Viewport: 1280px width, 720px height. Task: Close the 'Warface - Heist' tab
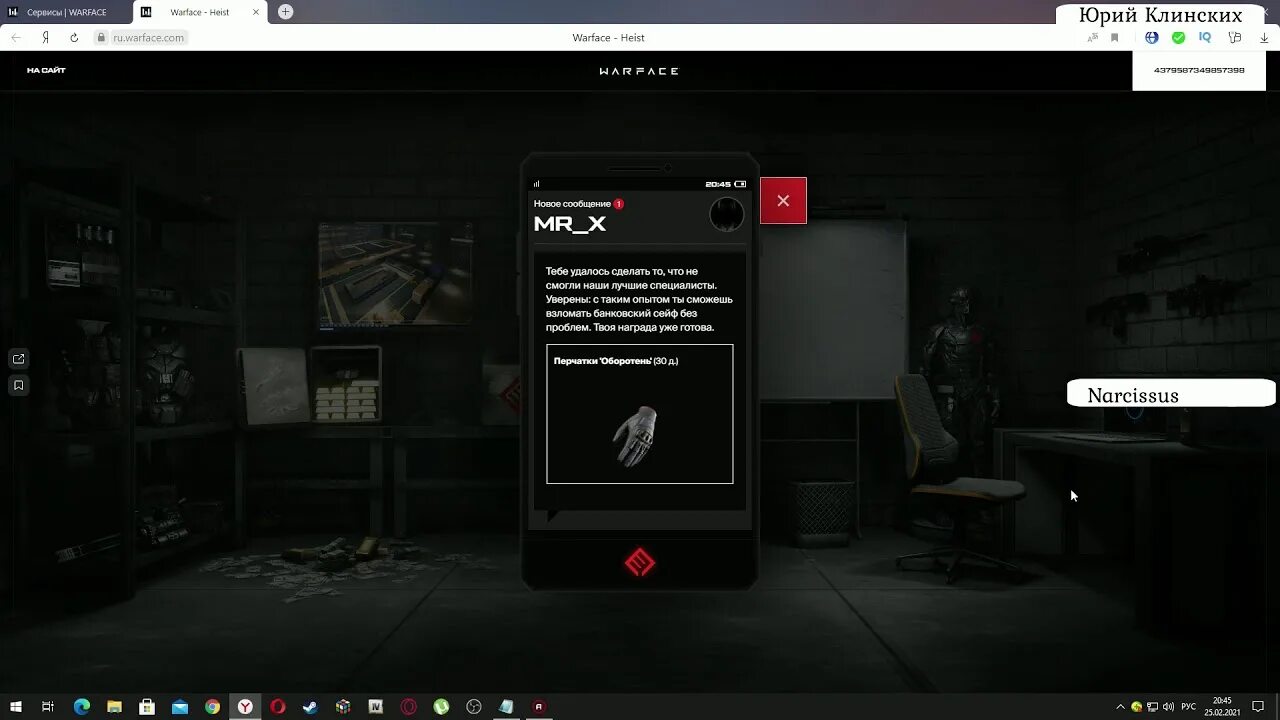pos(256,12)
